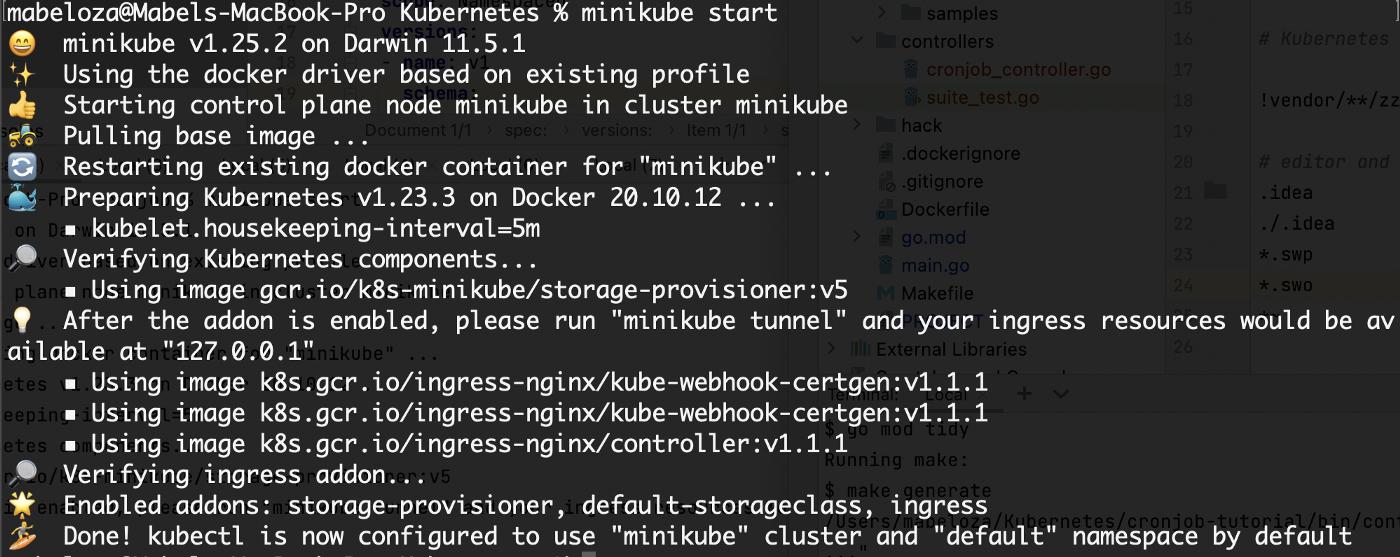1400x557 pixels.
Task: Click the Dockerfile icon in project tree
Action: tap(886, 210)
